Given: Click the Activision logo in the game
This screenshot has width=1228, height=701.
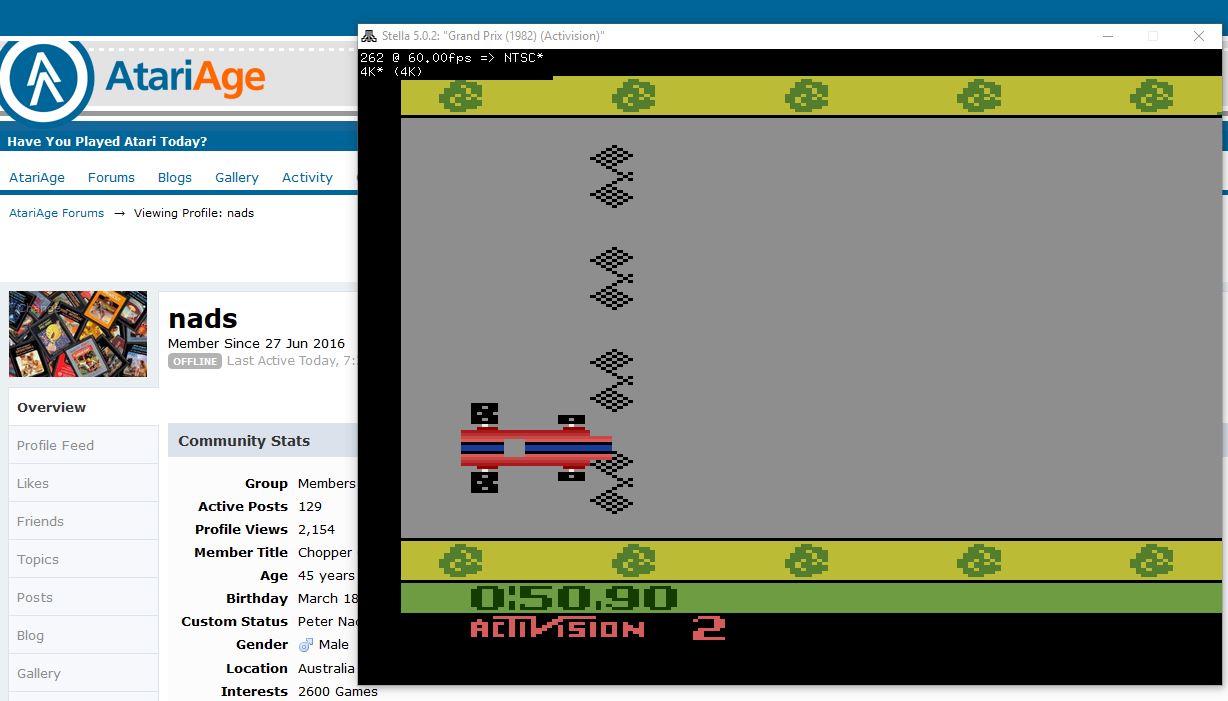Looking at the screenshot, I should (x=557, y=628).
